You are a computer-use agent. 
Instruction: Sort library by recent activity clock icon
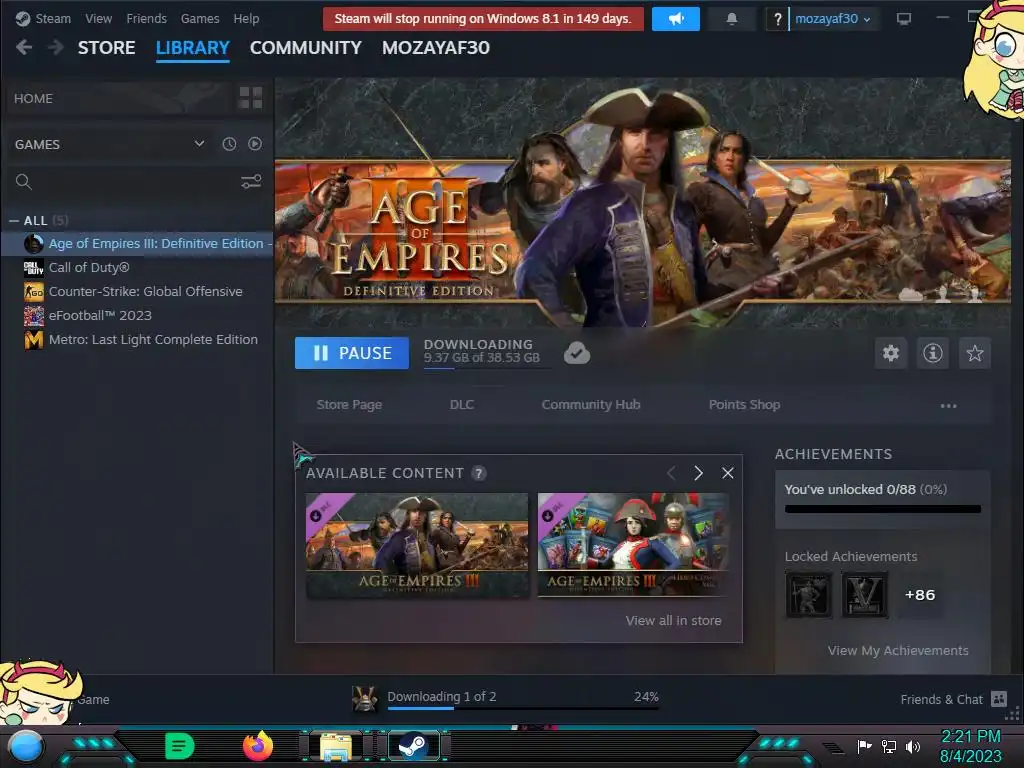coord(229,144)
